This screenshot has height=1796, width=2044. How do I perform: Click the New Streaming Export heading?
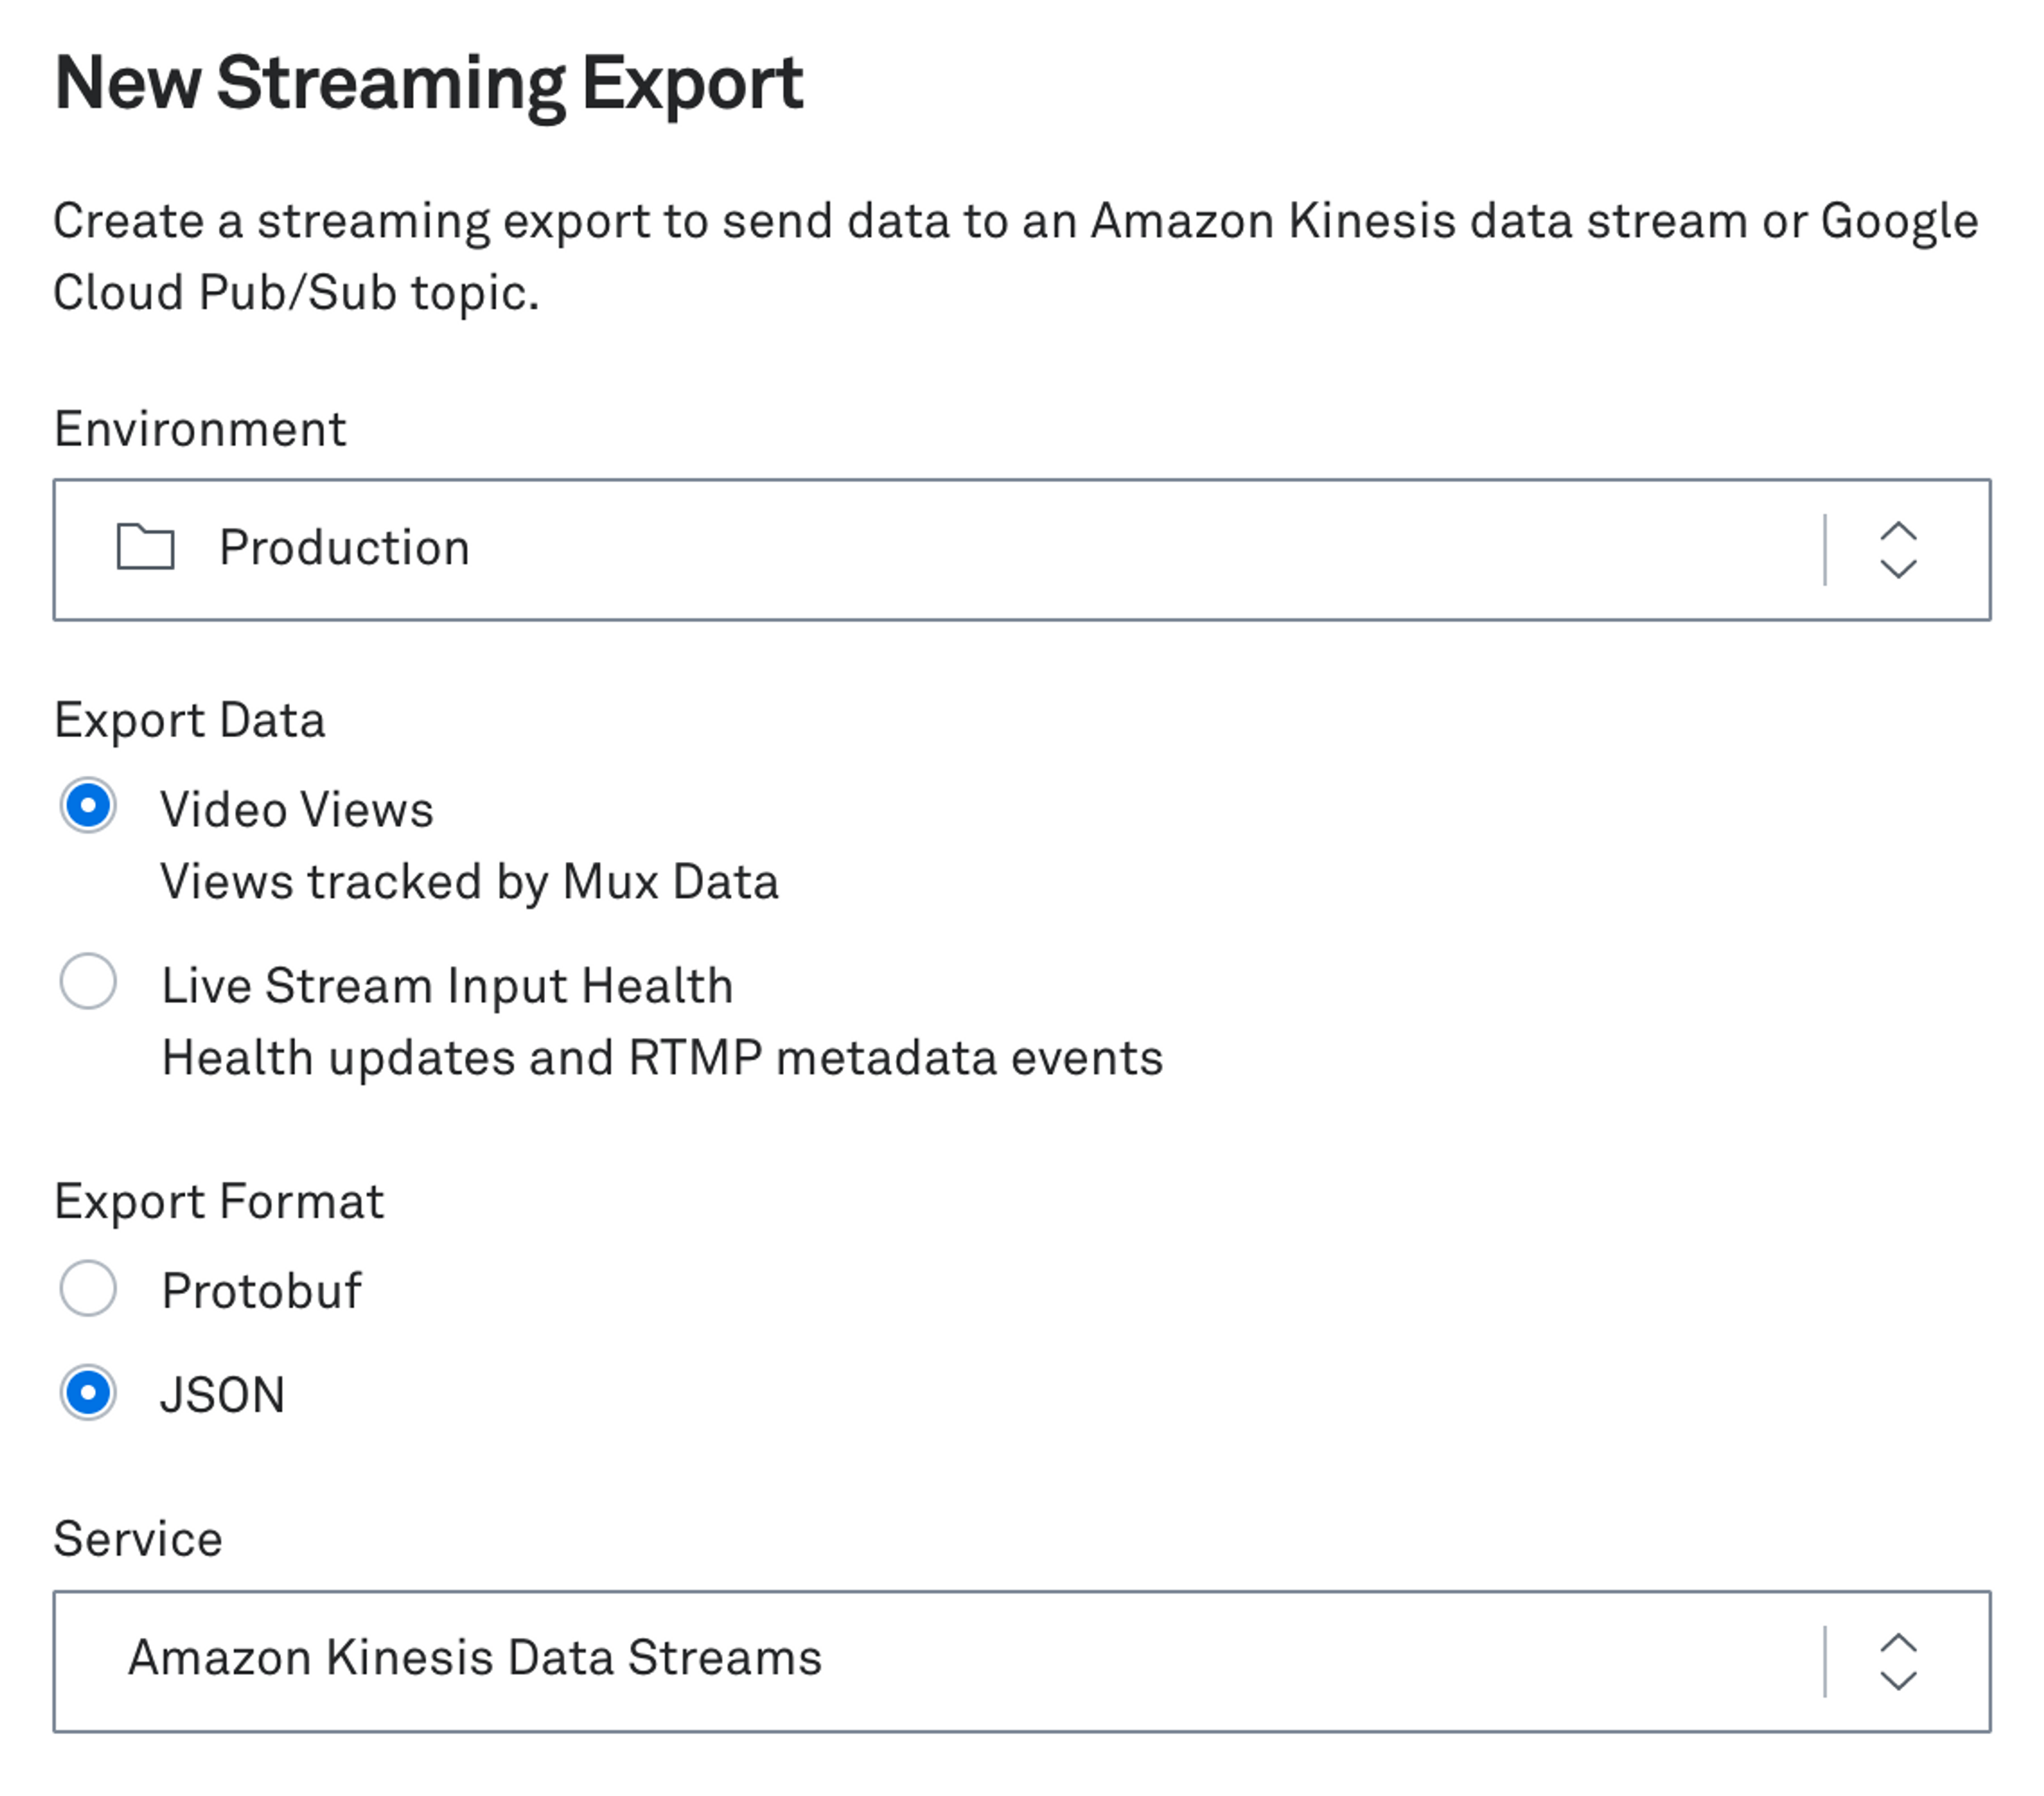(x=429, y=83)
